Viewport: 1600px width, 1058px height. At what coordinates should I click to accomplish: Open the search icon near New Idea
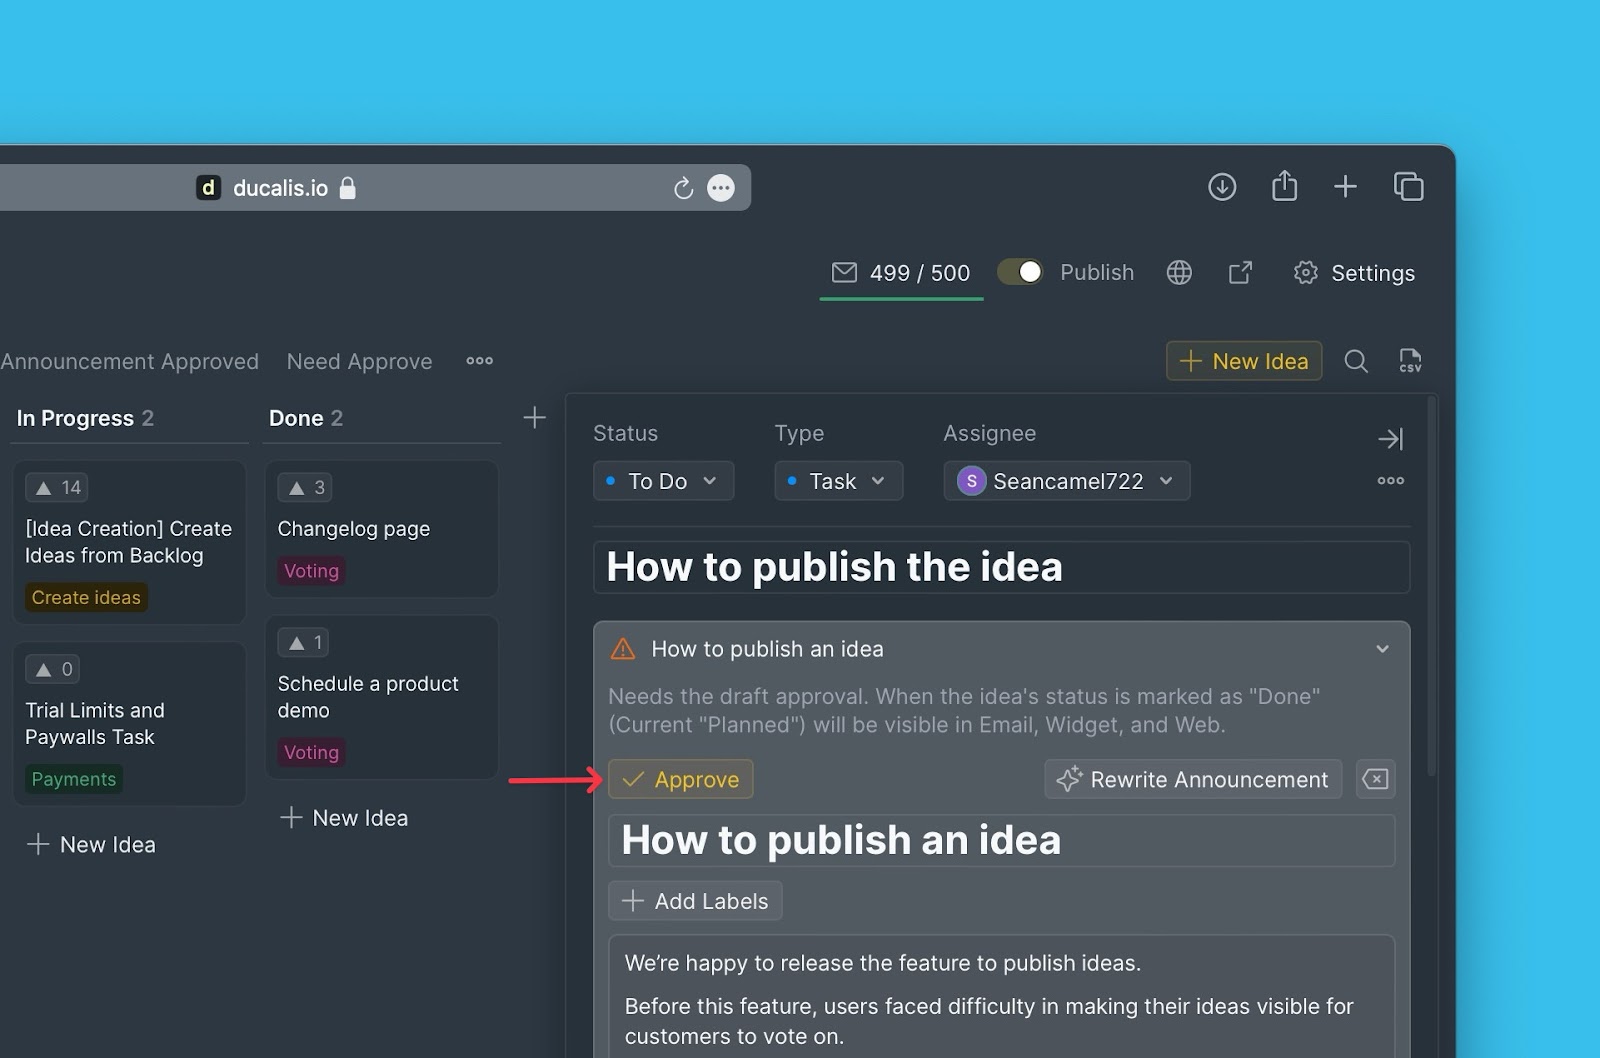coord(1356,361)
